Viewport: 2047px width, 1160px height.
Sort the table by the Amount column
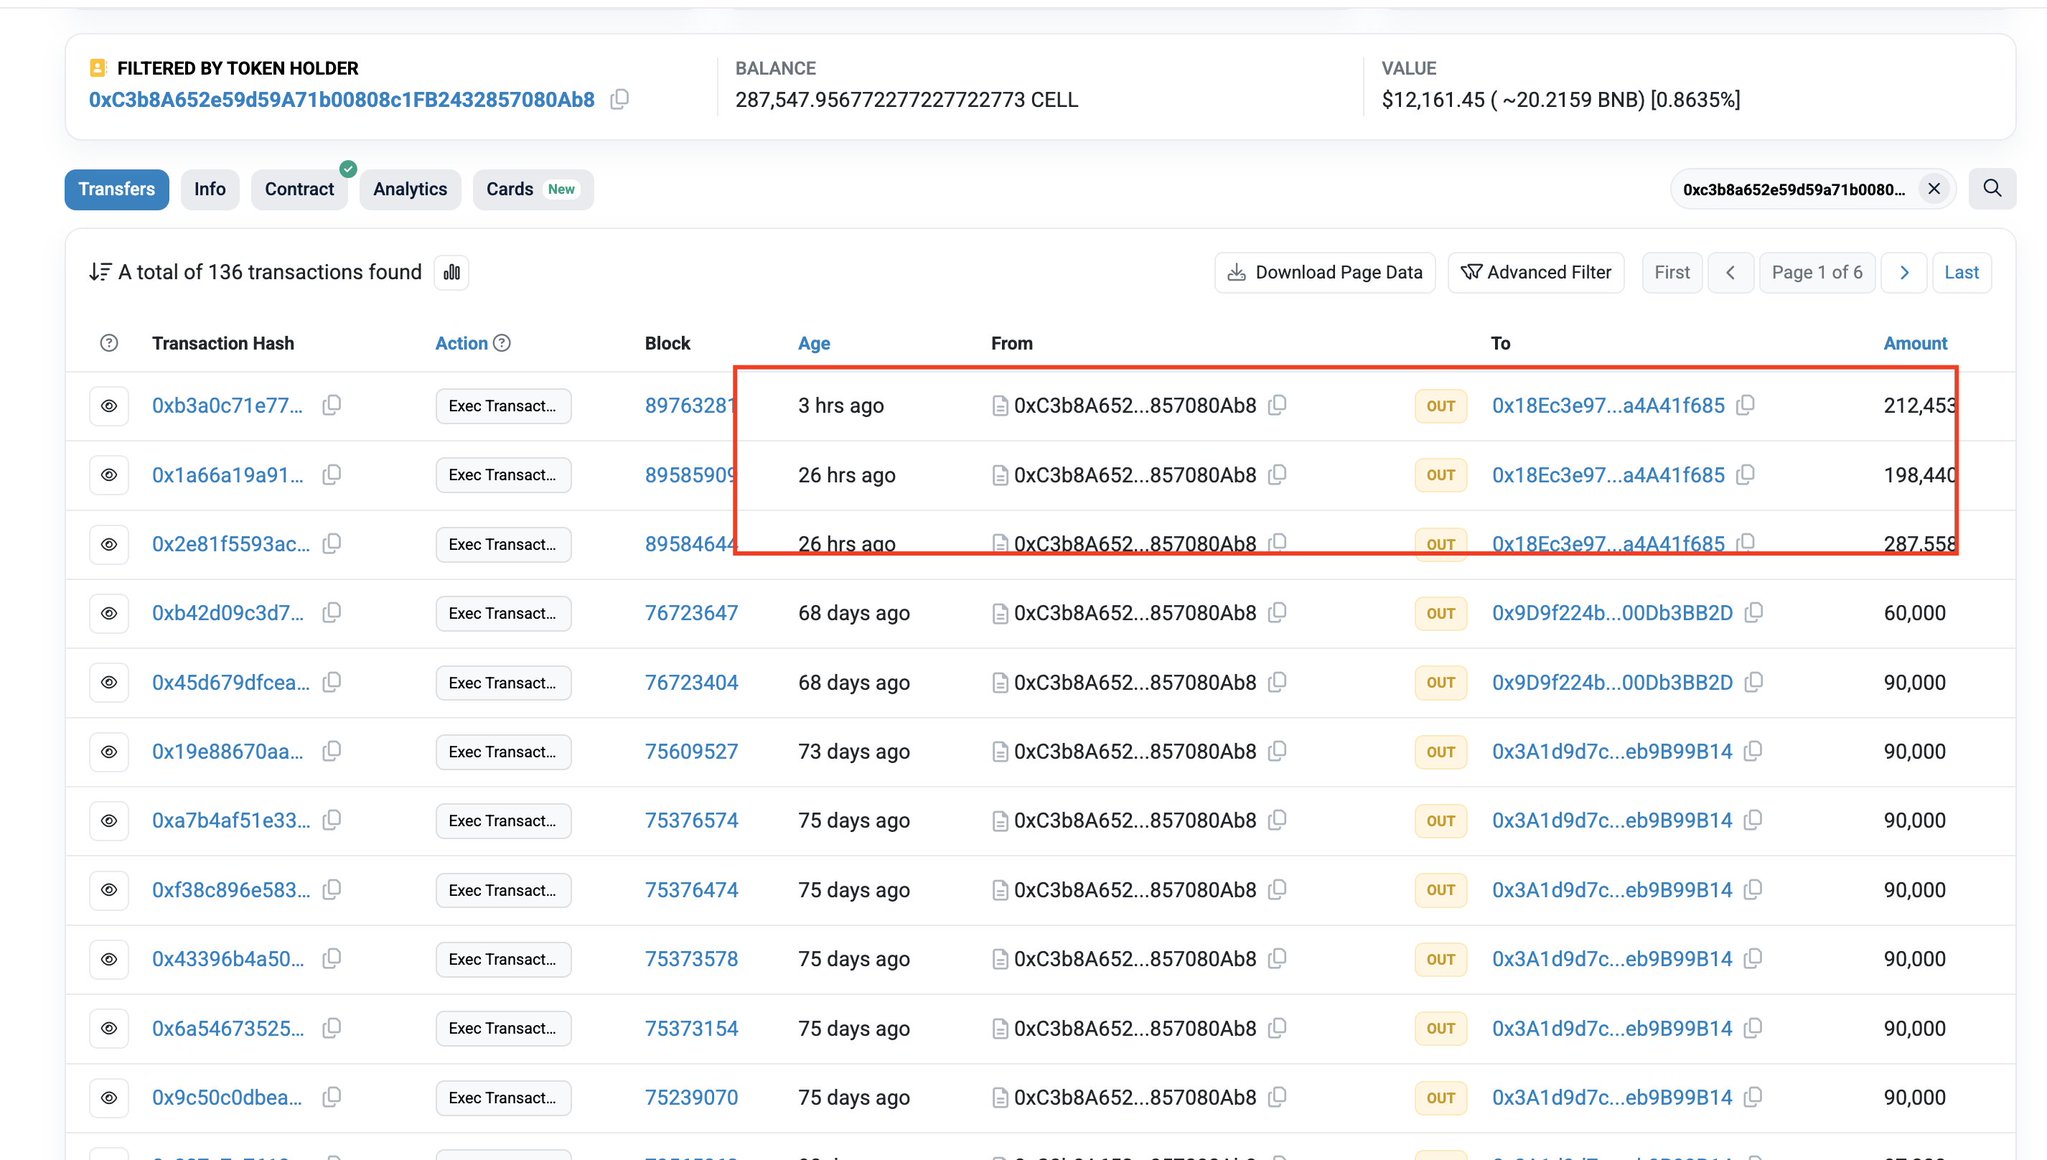pyautogui.click(x=1915, y=343)
